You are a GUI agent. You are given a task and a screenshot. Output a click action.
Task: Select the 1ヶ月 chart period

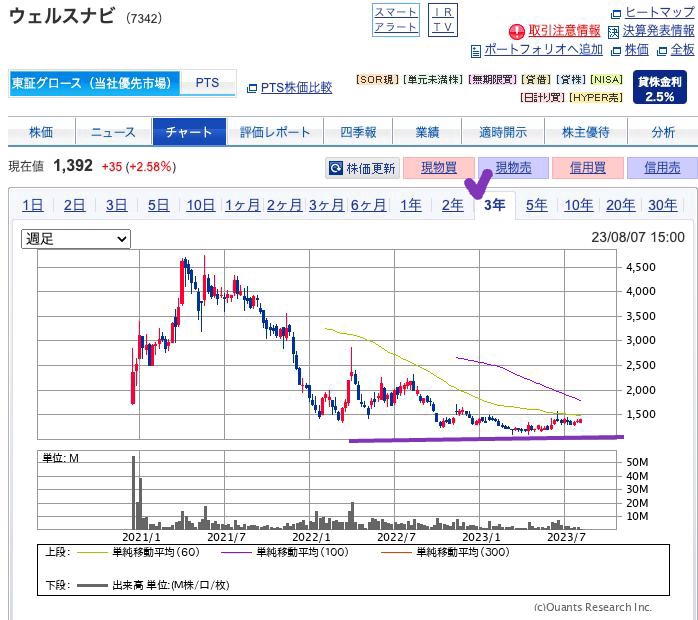(x=242, y=205)
